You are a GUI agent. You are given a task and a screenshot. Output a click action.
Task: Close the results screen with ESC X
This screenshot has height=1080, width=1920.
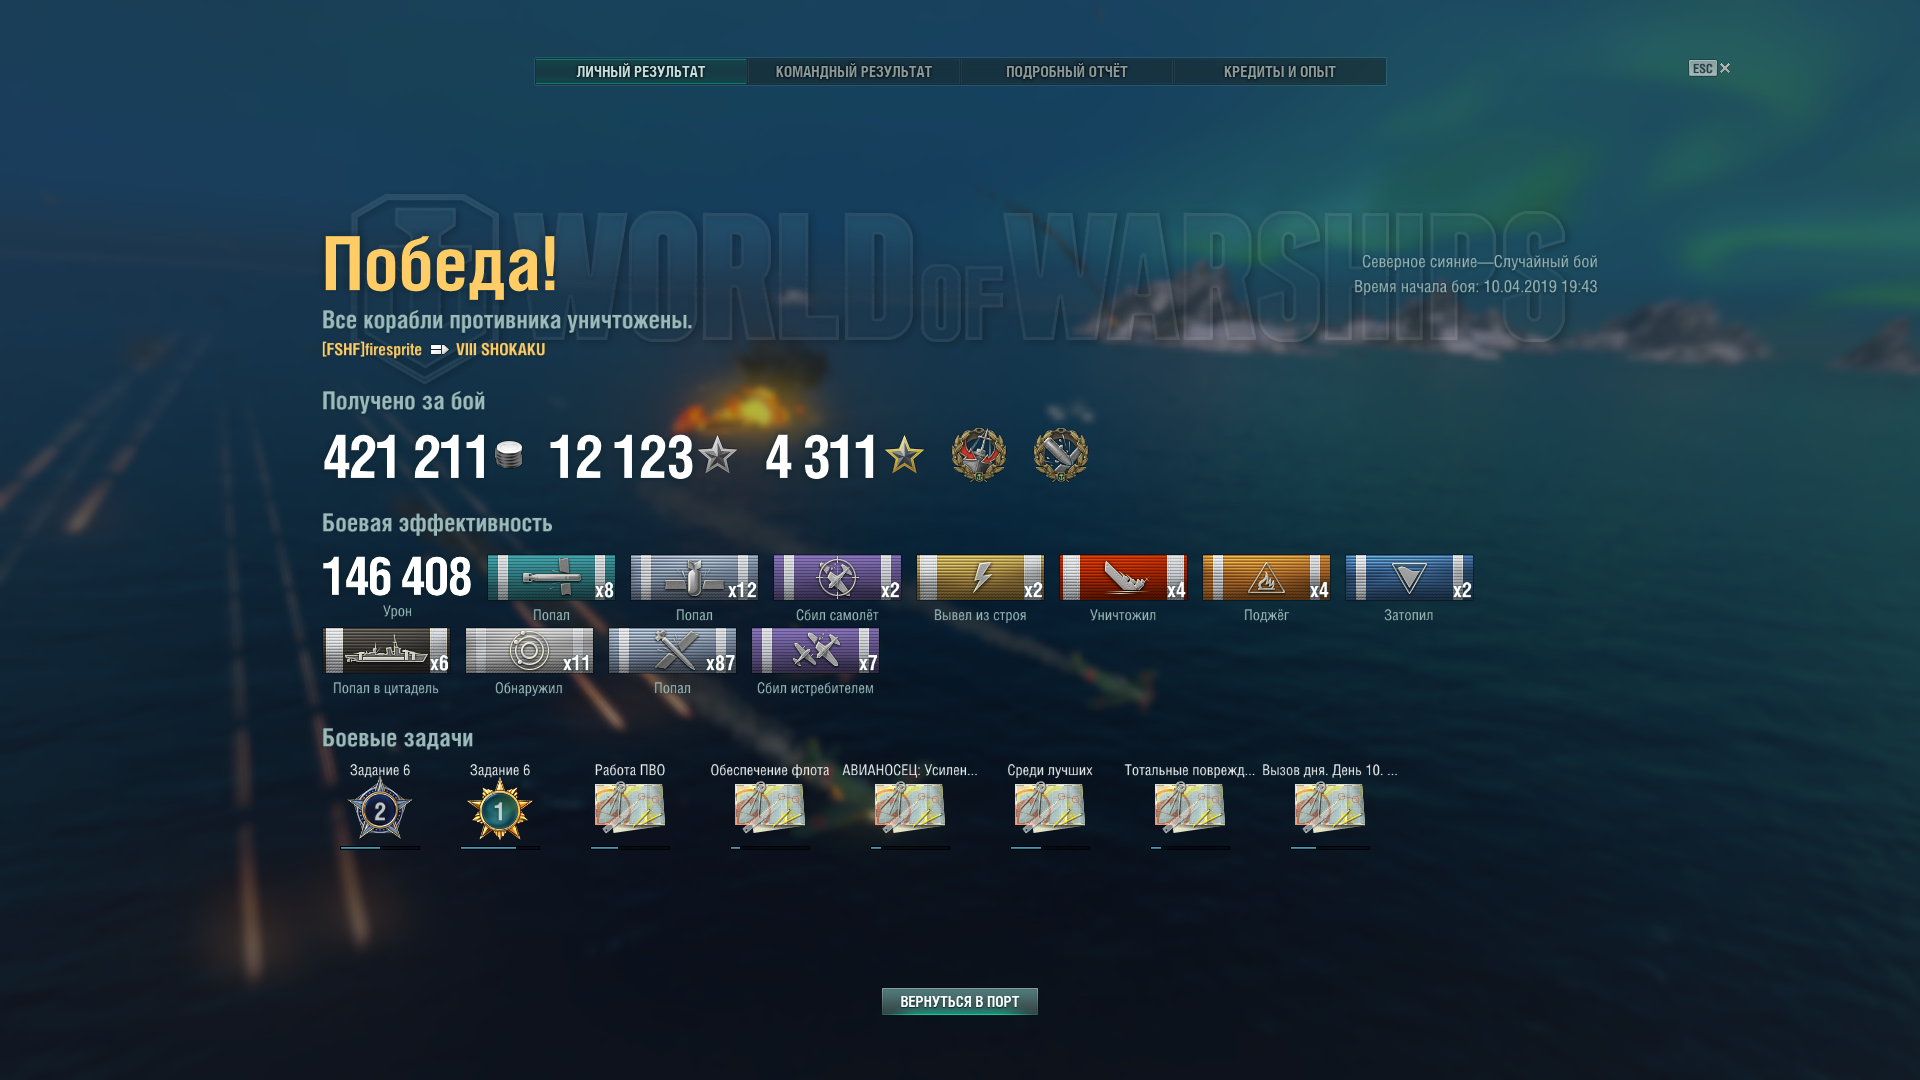pos(1709,68)
